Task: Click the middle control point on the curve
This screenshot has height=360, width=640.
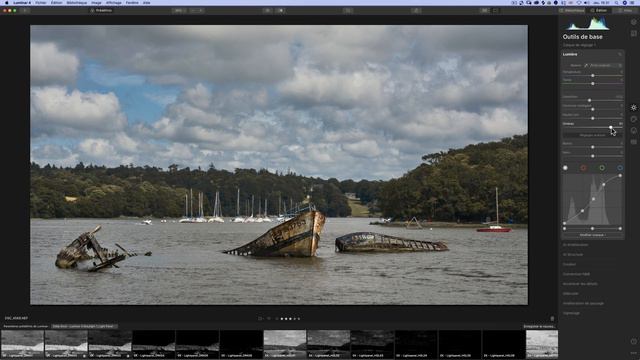Action: 593,199
